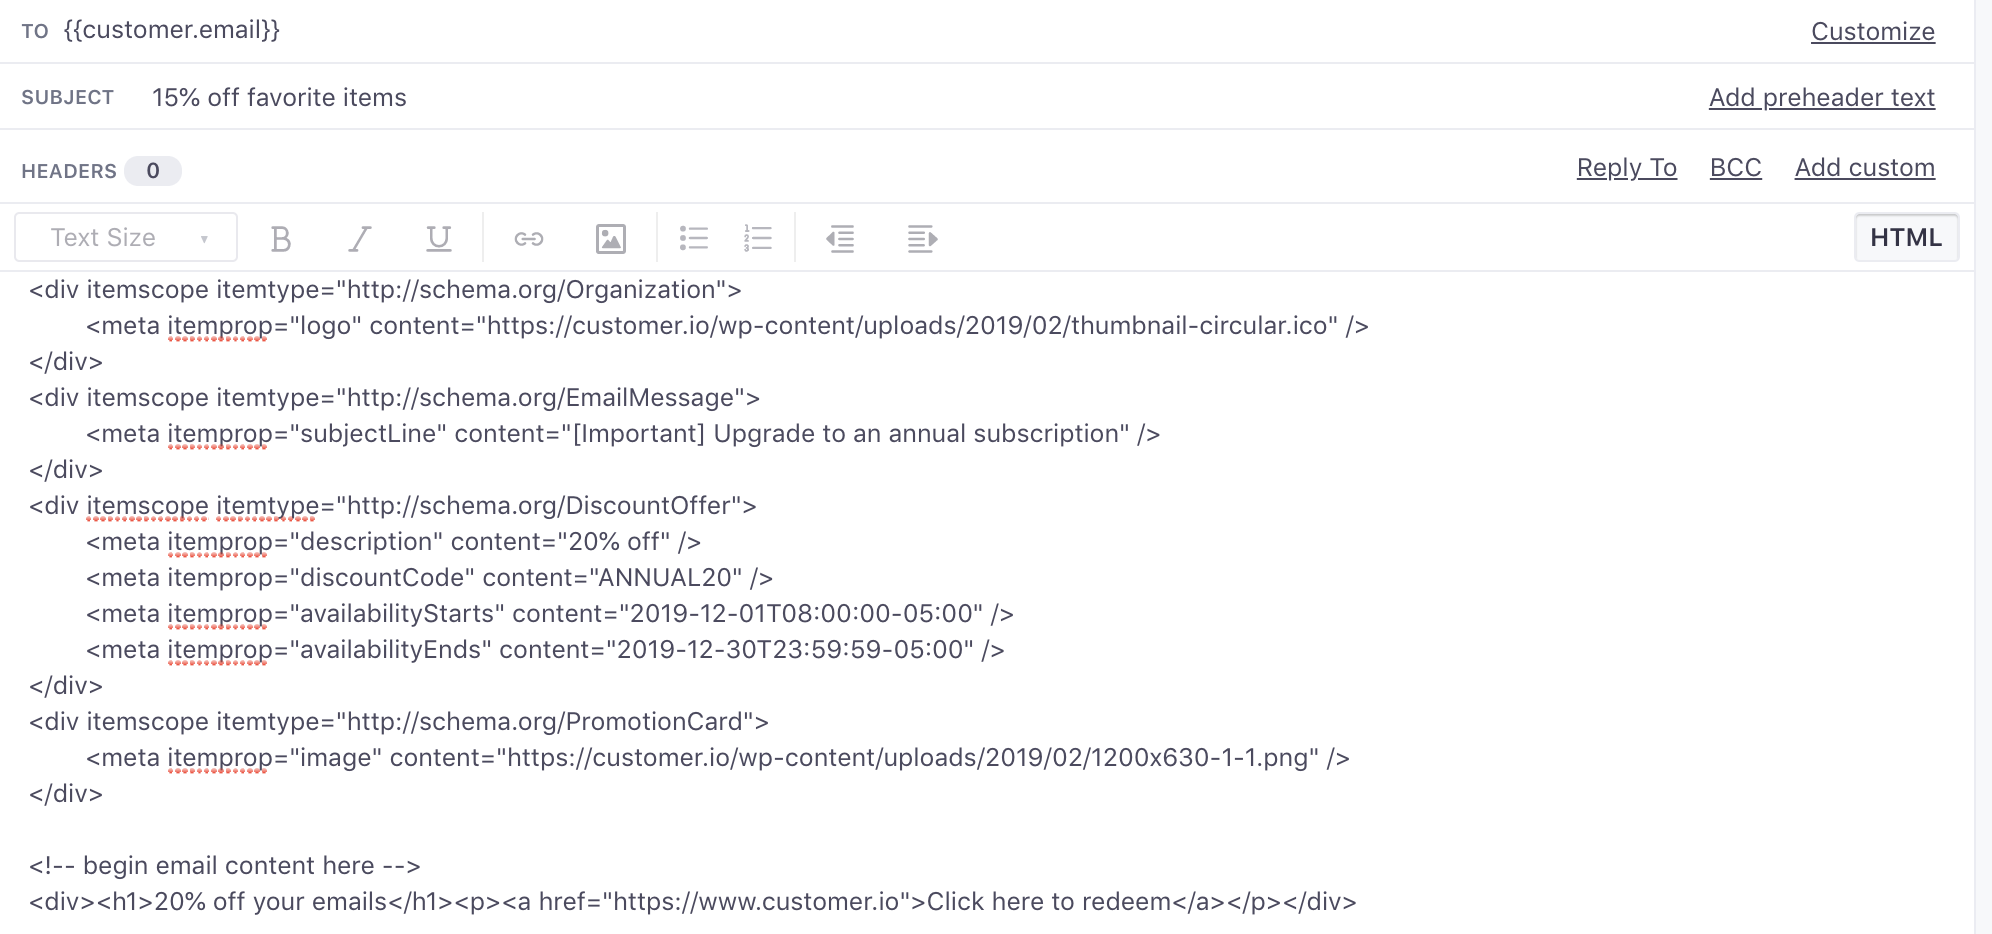Increase text indentation
Screen dimensions: 1992x934
tap(921, 237)
